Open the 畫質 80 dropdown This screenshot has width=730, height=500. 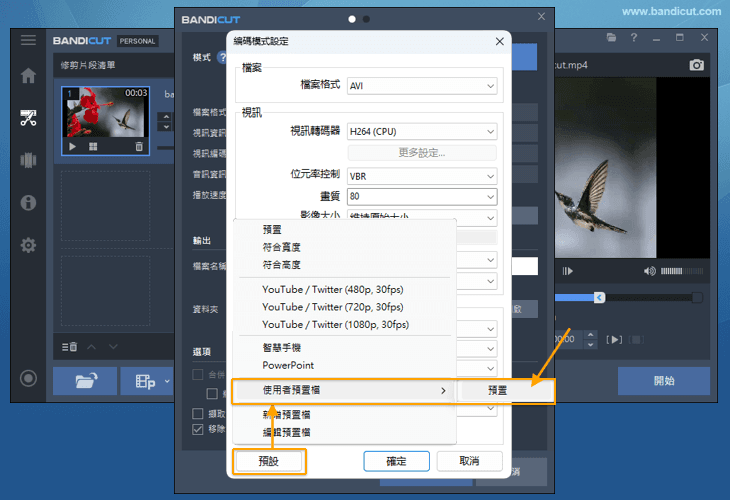422,196
